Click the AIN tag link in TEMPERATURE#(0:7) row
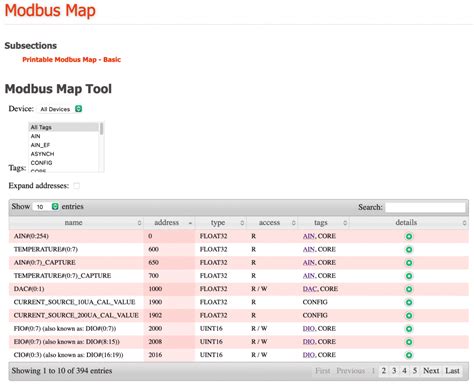The width and height of the screenshot is (474, 387). pyautogui.click(x=309, y=249)
